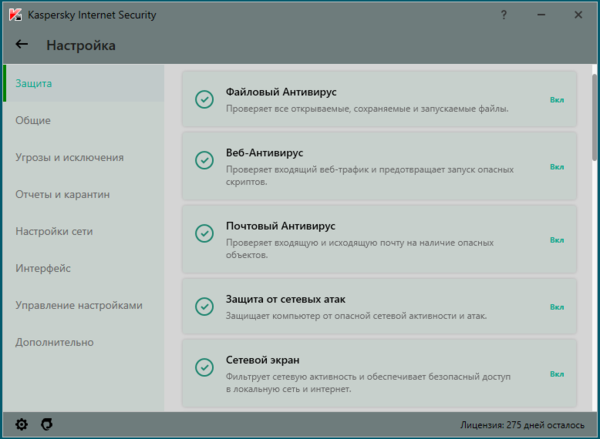Viewport: 600px width, 439px height.
Task: Disable Защита от сетевых атак via Вкл
Action: click(x=557, y=307)
